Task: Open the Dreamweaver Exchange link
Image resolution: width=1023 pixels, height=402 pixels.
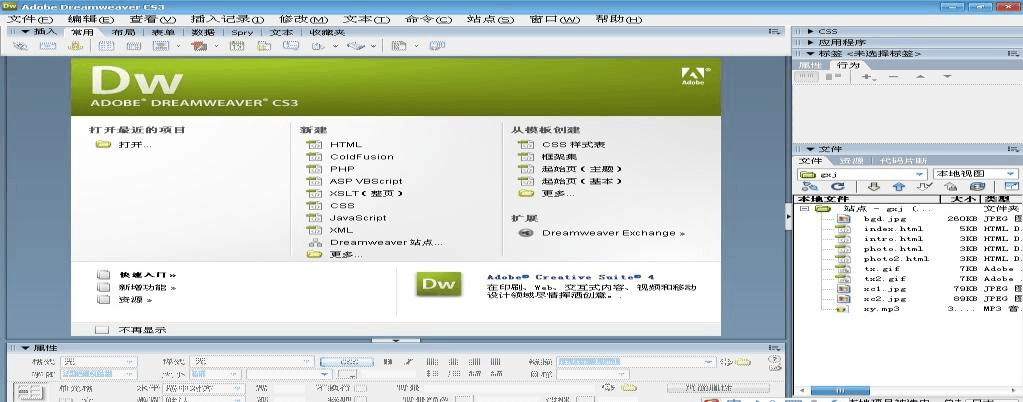Action: pos(612,232)
